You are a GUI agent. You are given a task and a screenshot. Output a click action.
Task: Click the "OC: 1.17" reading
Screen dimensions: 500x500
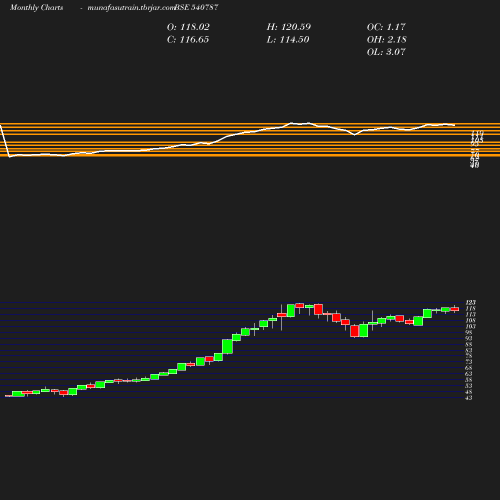[386, 27]
